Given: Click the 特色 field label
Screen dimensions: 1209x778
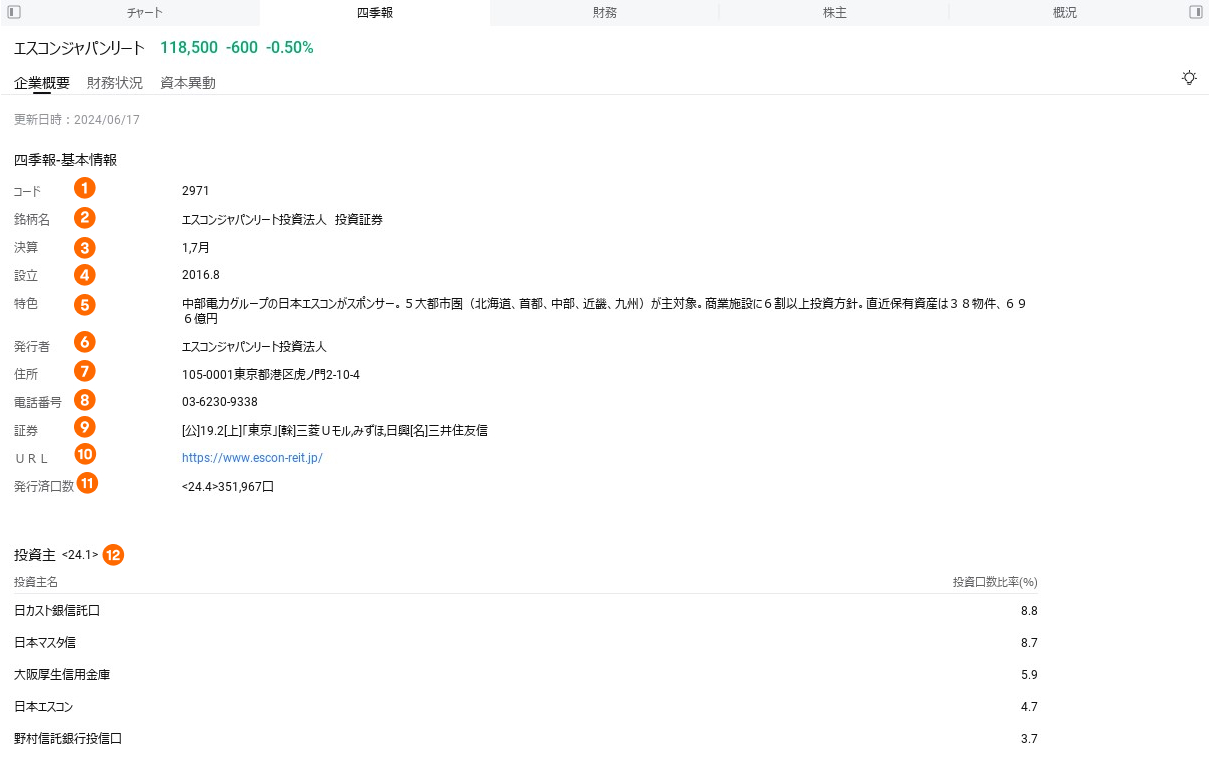Looking at the screenshot, I should point(26,303).
